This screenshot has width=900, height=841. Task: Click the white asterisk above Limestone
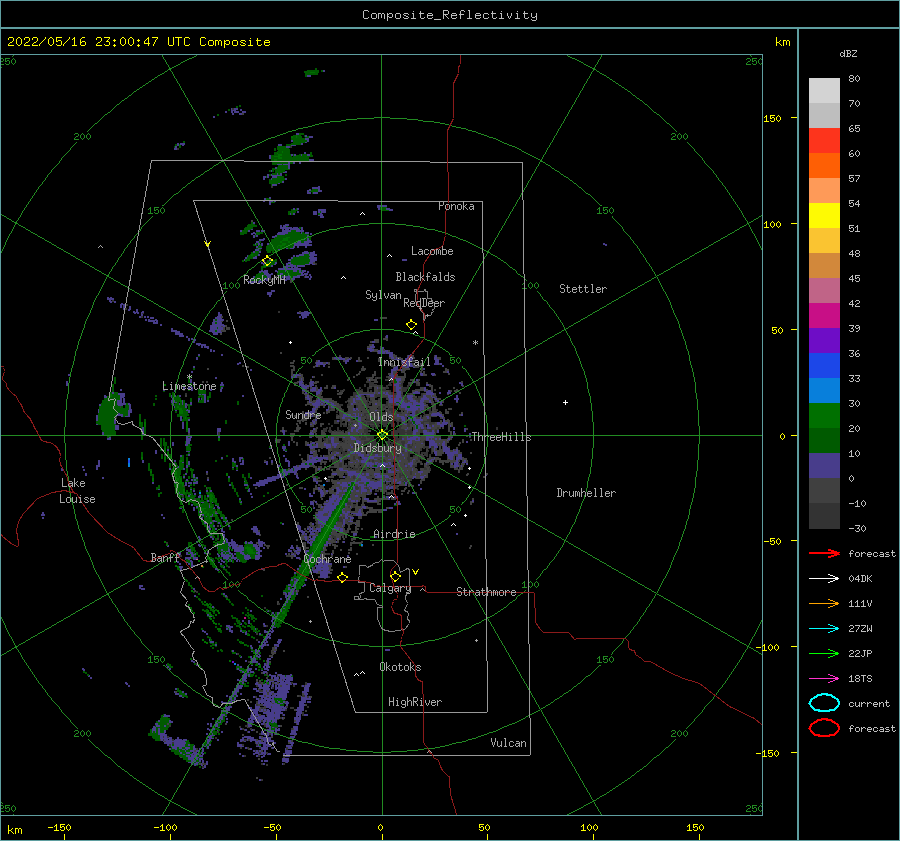pos(189,377)
